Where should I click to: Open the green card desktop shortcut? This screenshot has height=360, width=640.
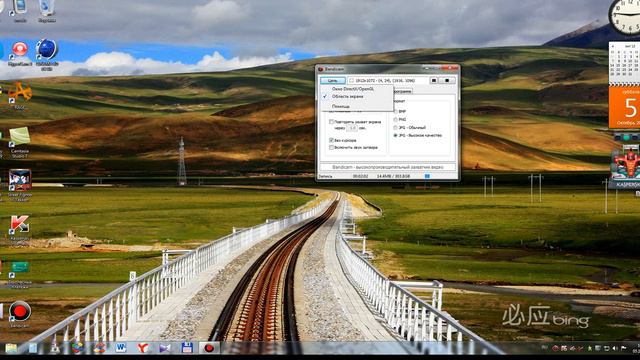(x=19, y=273)
